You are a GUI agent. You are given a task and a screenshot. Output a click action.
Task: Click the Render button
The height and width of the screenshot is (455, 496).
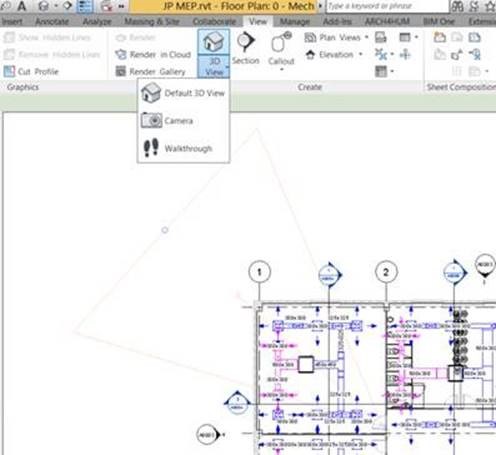pyautogui.click(x=135, y=37)
